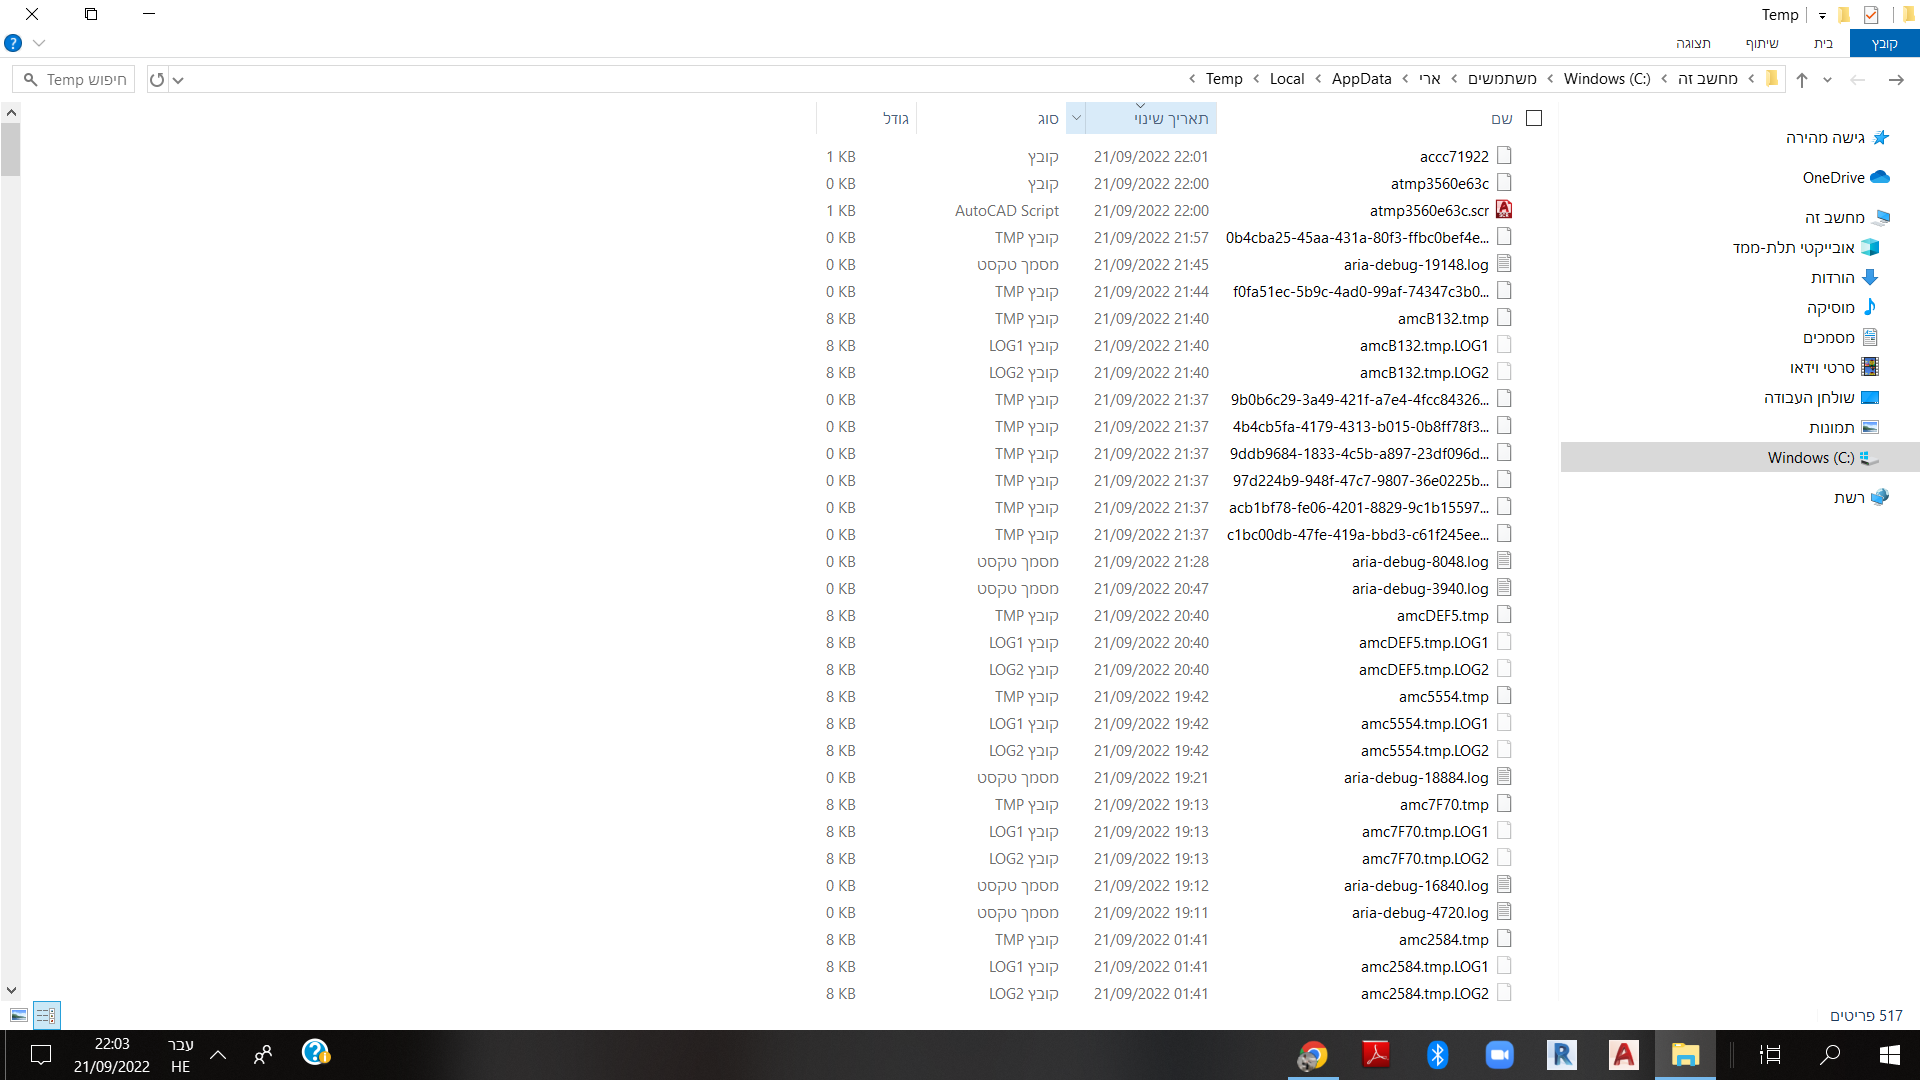Open the help question mark icon
The image size is (1920, 1080).
click(13, 43)
